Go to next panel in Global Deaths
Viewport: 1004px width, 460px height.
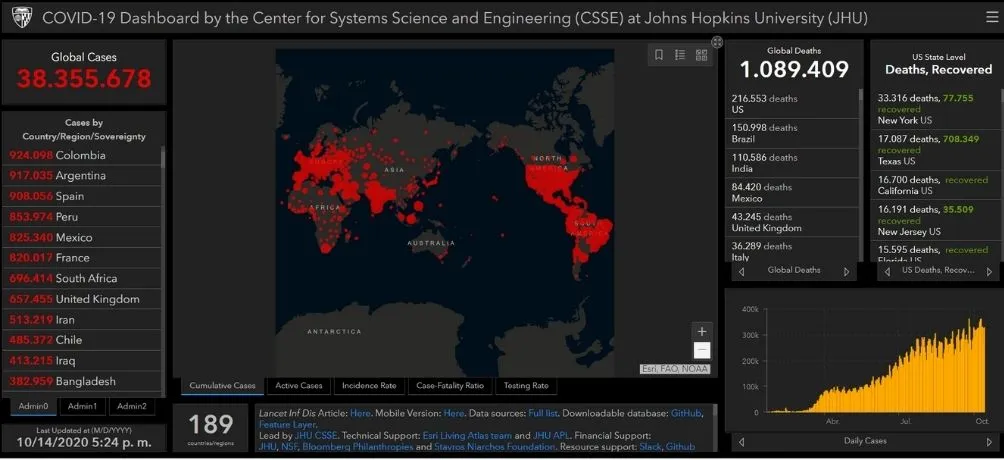pyautogui.click(x=846, y=272)
